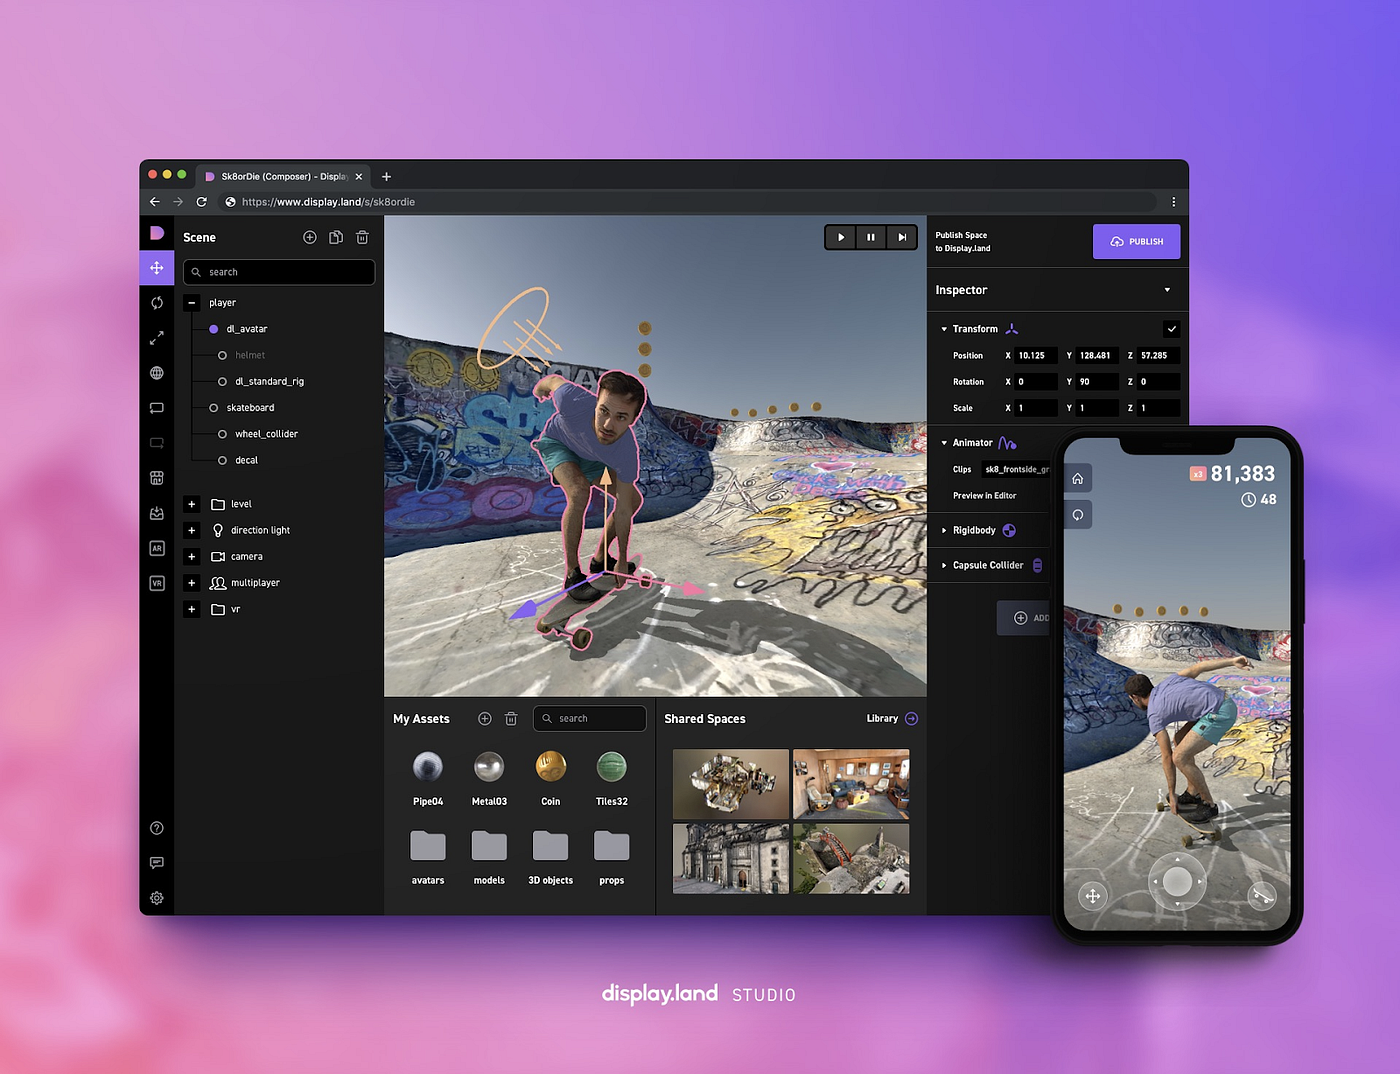The height and width of the screenshot is (1074, 1400).
Task: Expand the camera item
Action: pos(192,557)
